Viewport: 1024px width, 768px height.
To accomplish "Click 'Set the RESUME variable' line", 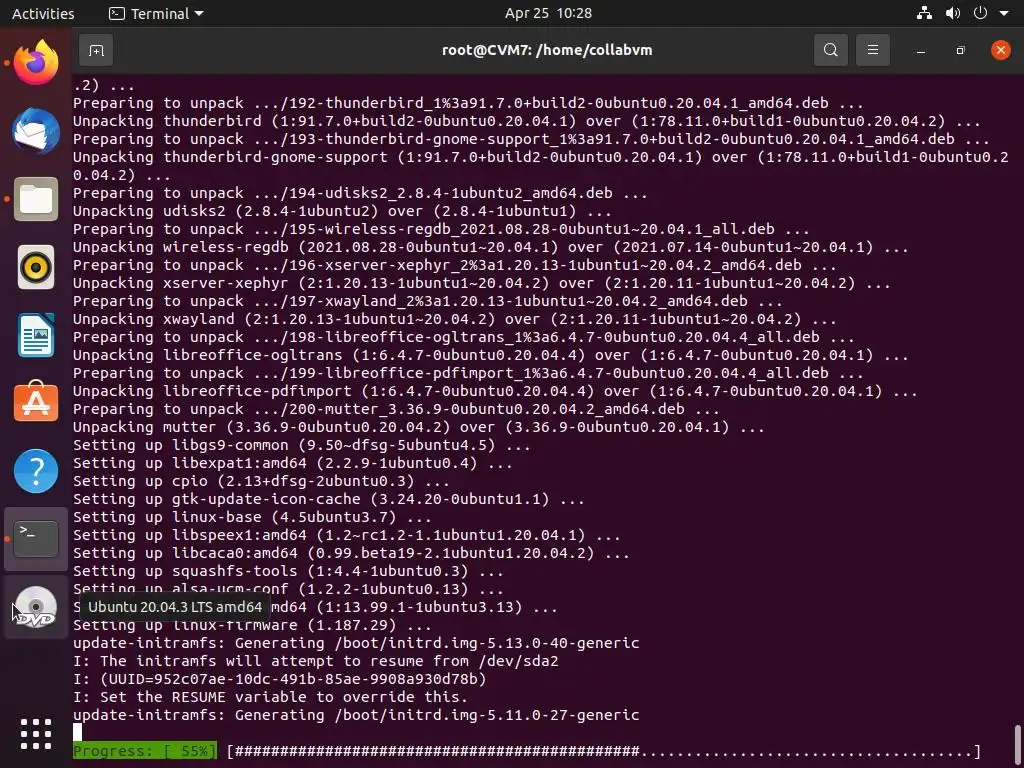I will pos(270,697).
